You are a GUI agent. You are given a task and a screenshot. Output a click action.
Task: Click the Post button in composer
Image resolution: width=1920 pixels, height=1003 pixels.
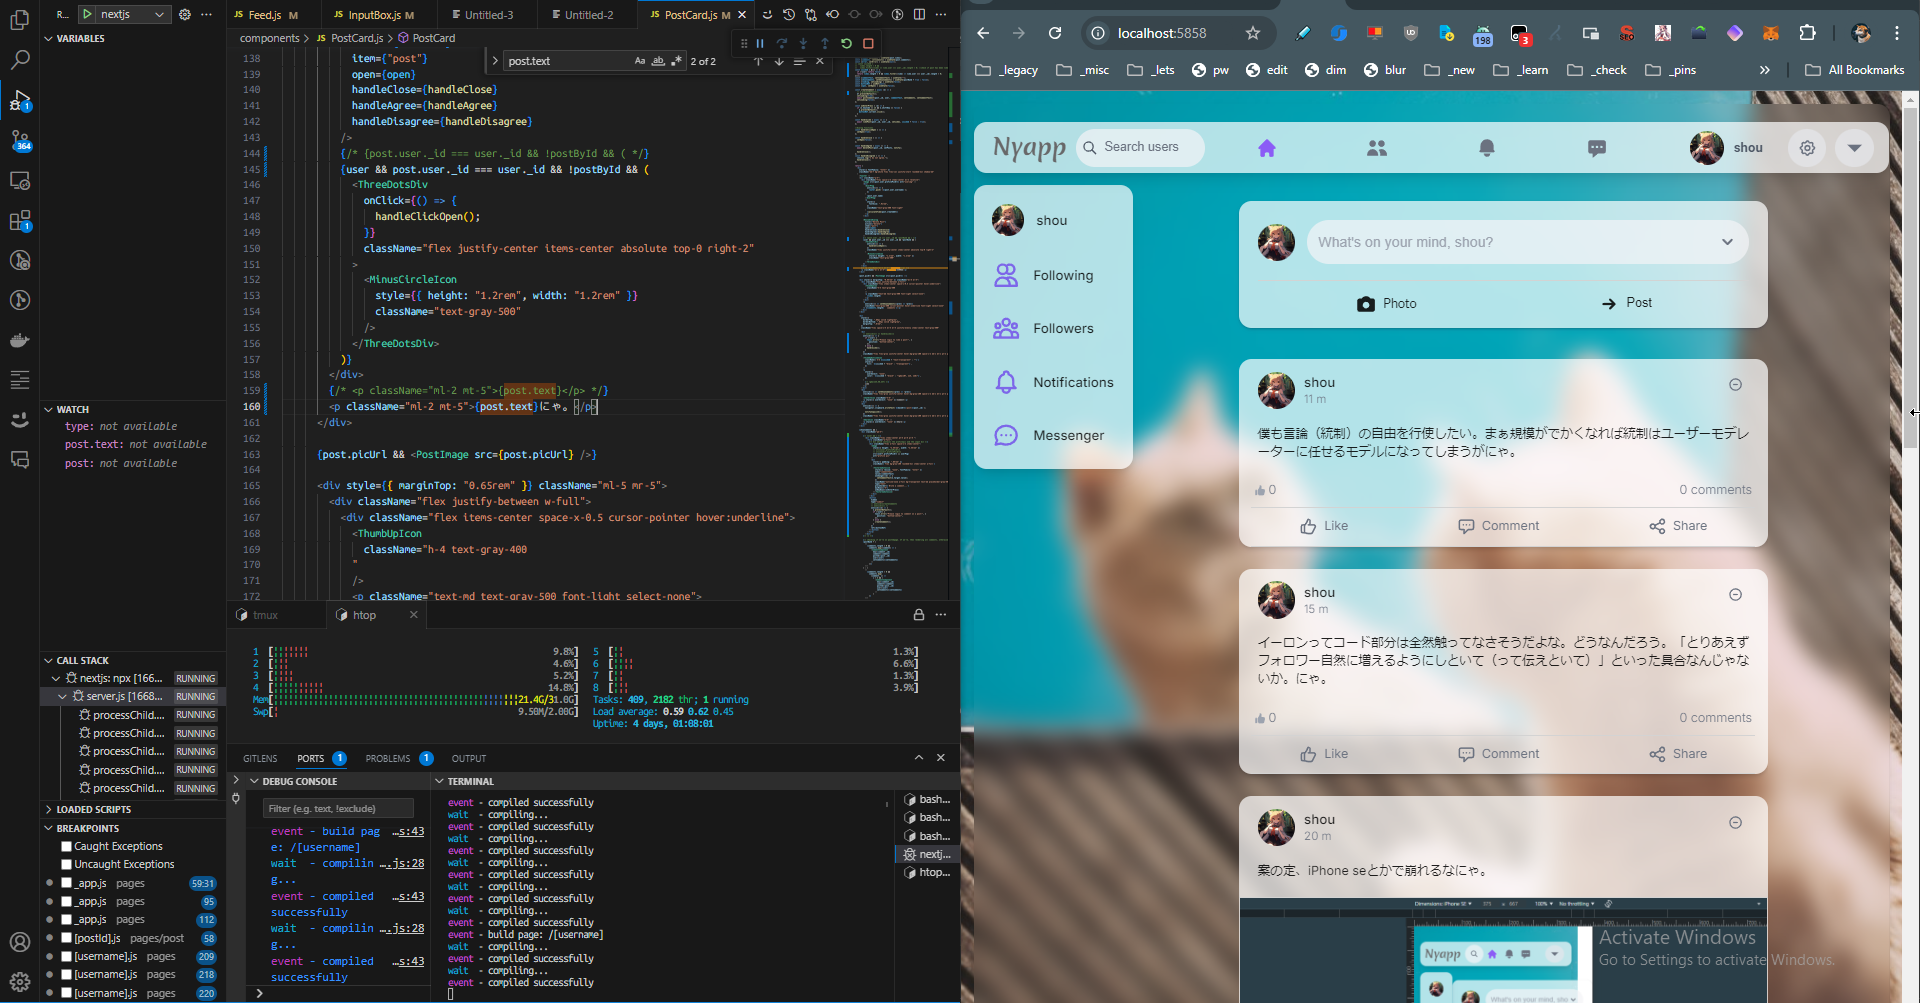click(x=1627, y=303)
